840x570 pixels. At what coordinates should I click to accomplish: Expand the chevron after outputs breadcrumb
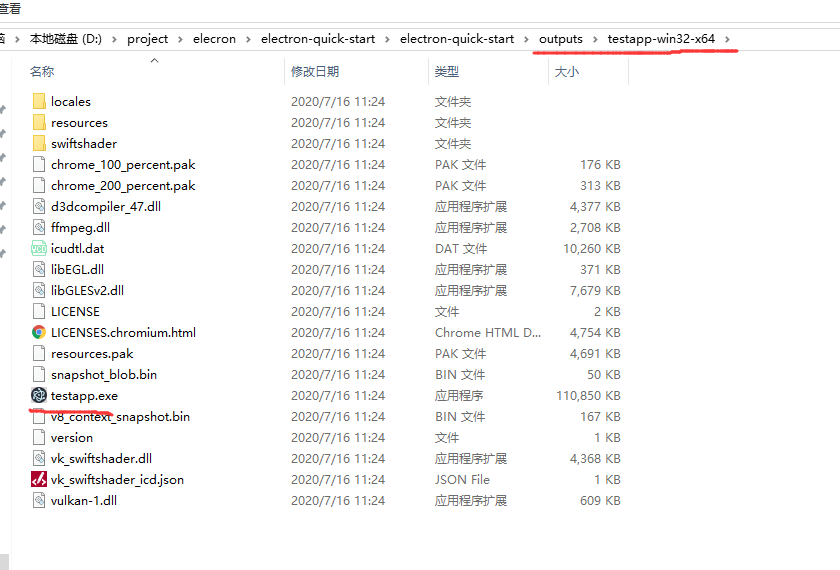point(595,39)
